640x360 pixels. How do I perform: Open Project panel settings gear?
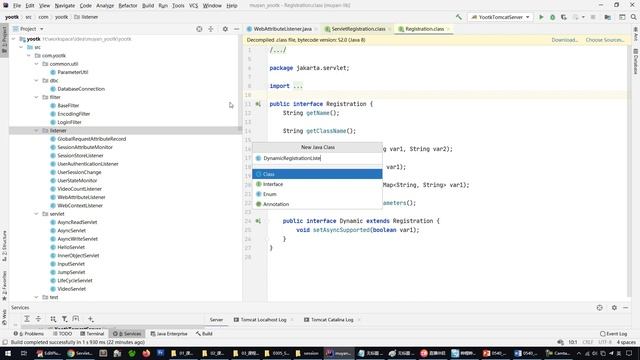[x=225, y=29]
